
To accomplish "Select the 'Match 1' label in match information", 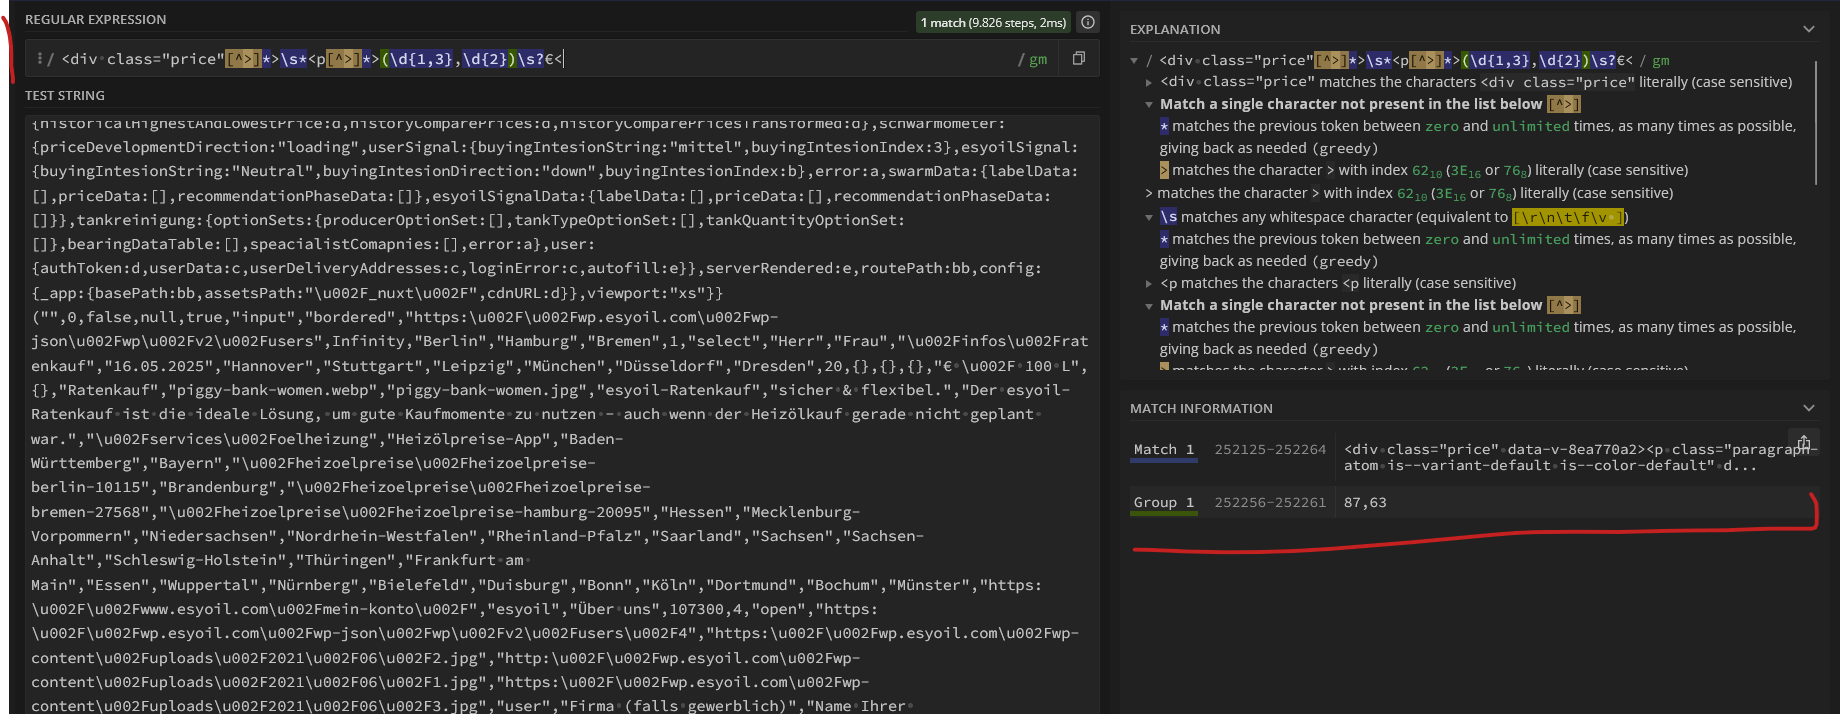I will point(1163,450).
